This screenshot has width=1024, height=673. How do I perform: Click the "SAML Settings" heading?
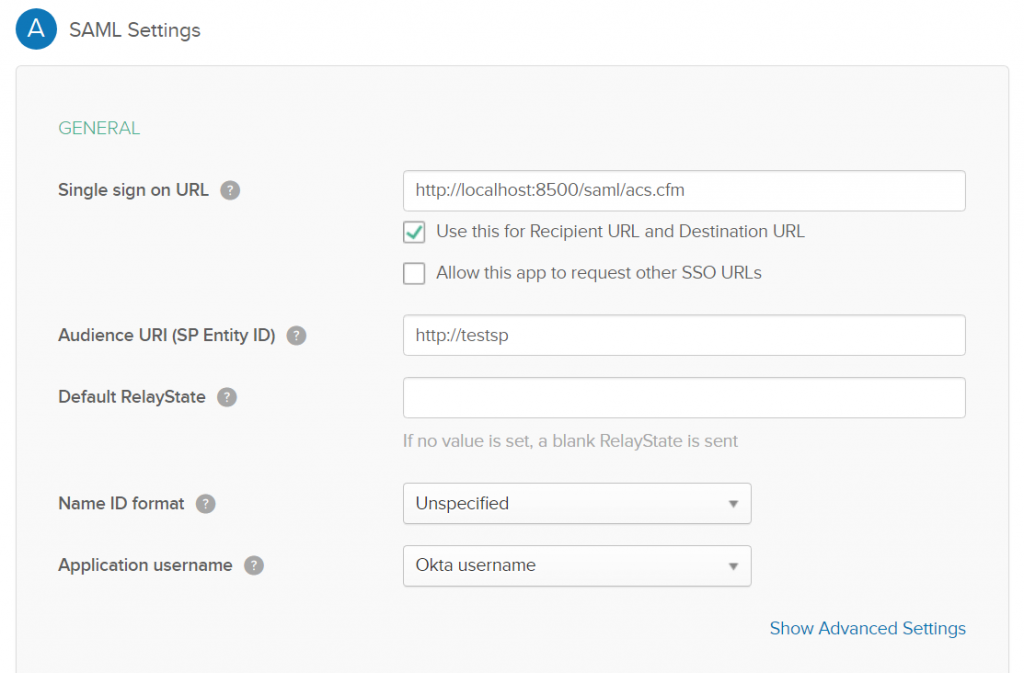pos(133,29)
